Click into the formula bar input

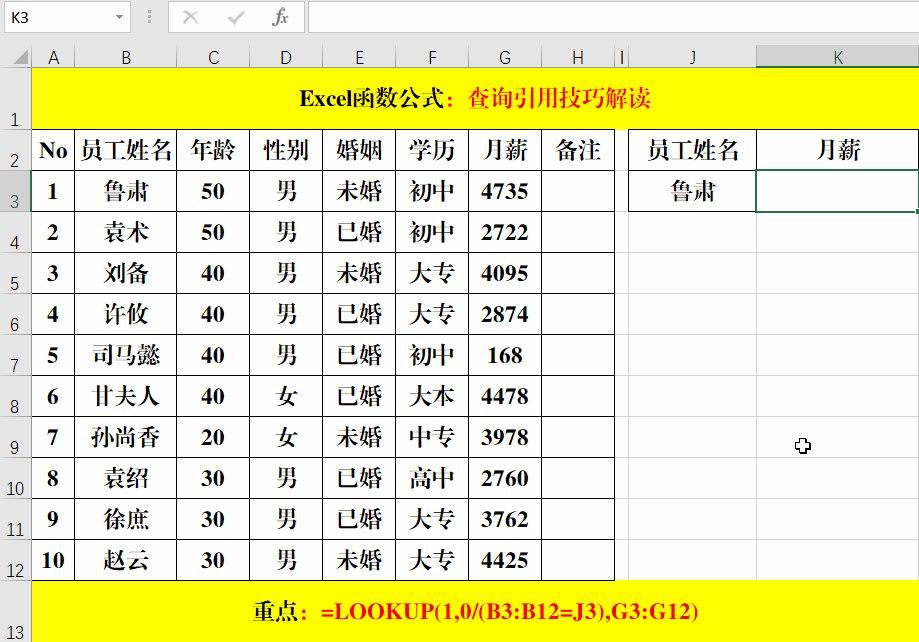tap(613, 17)
